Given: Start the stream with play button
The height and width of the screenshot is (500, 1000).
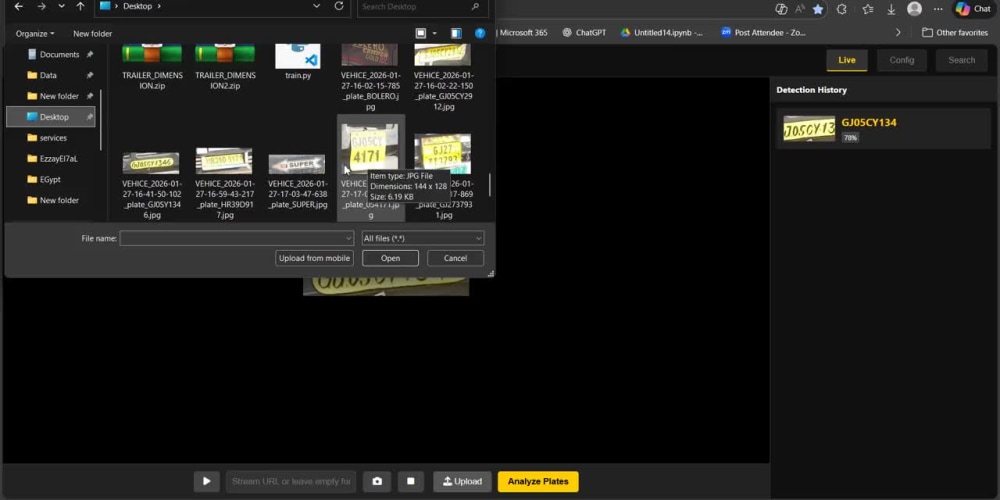Looking at the screenshot, I should click(207, 482).
